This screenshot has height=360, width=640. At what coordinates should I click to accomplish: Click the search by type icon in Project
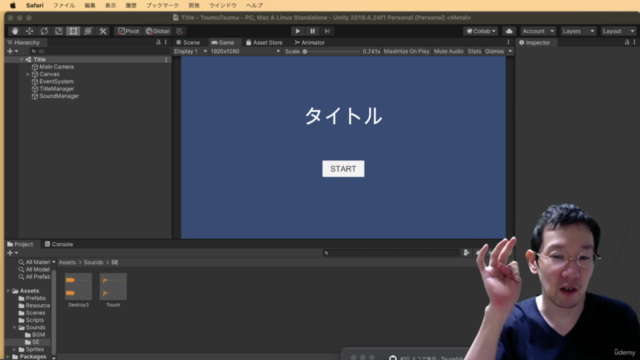[466, 253]
